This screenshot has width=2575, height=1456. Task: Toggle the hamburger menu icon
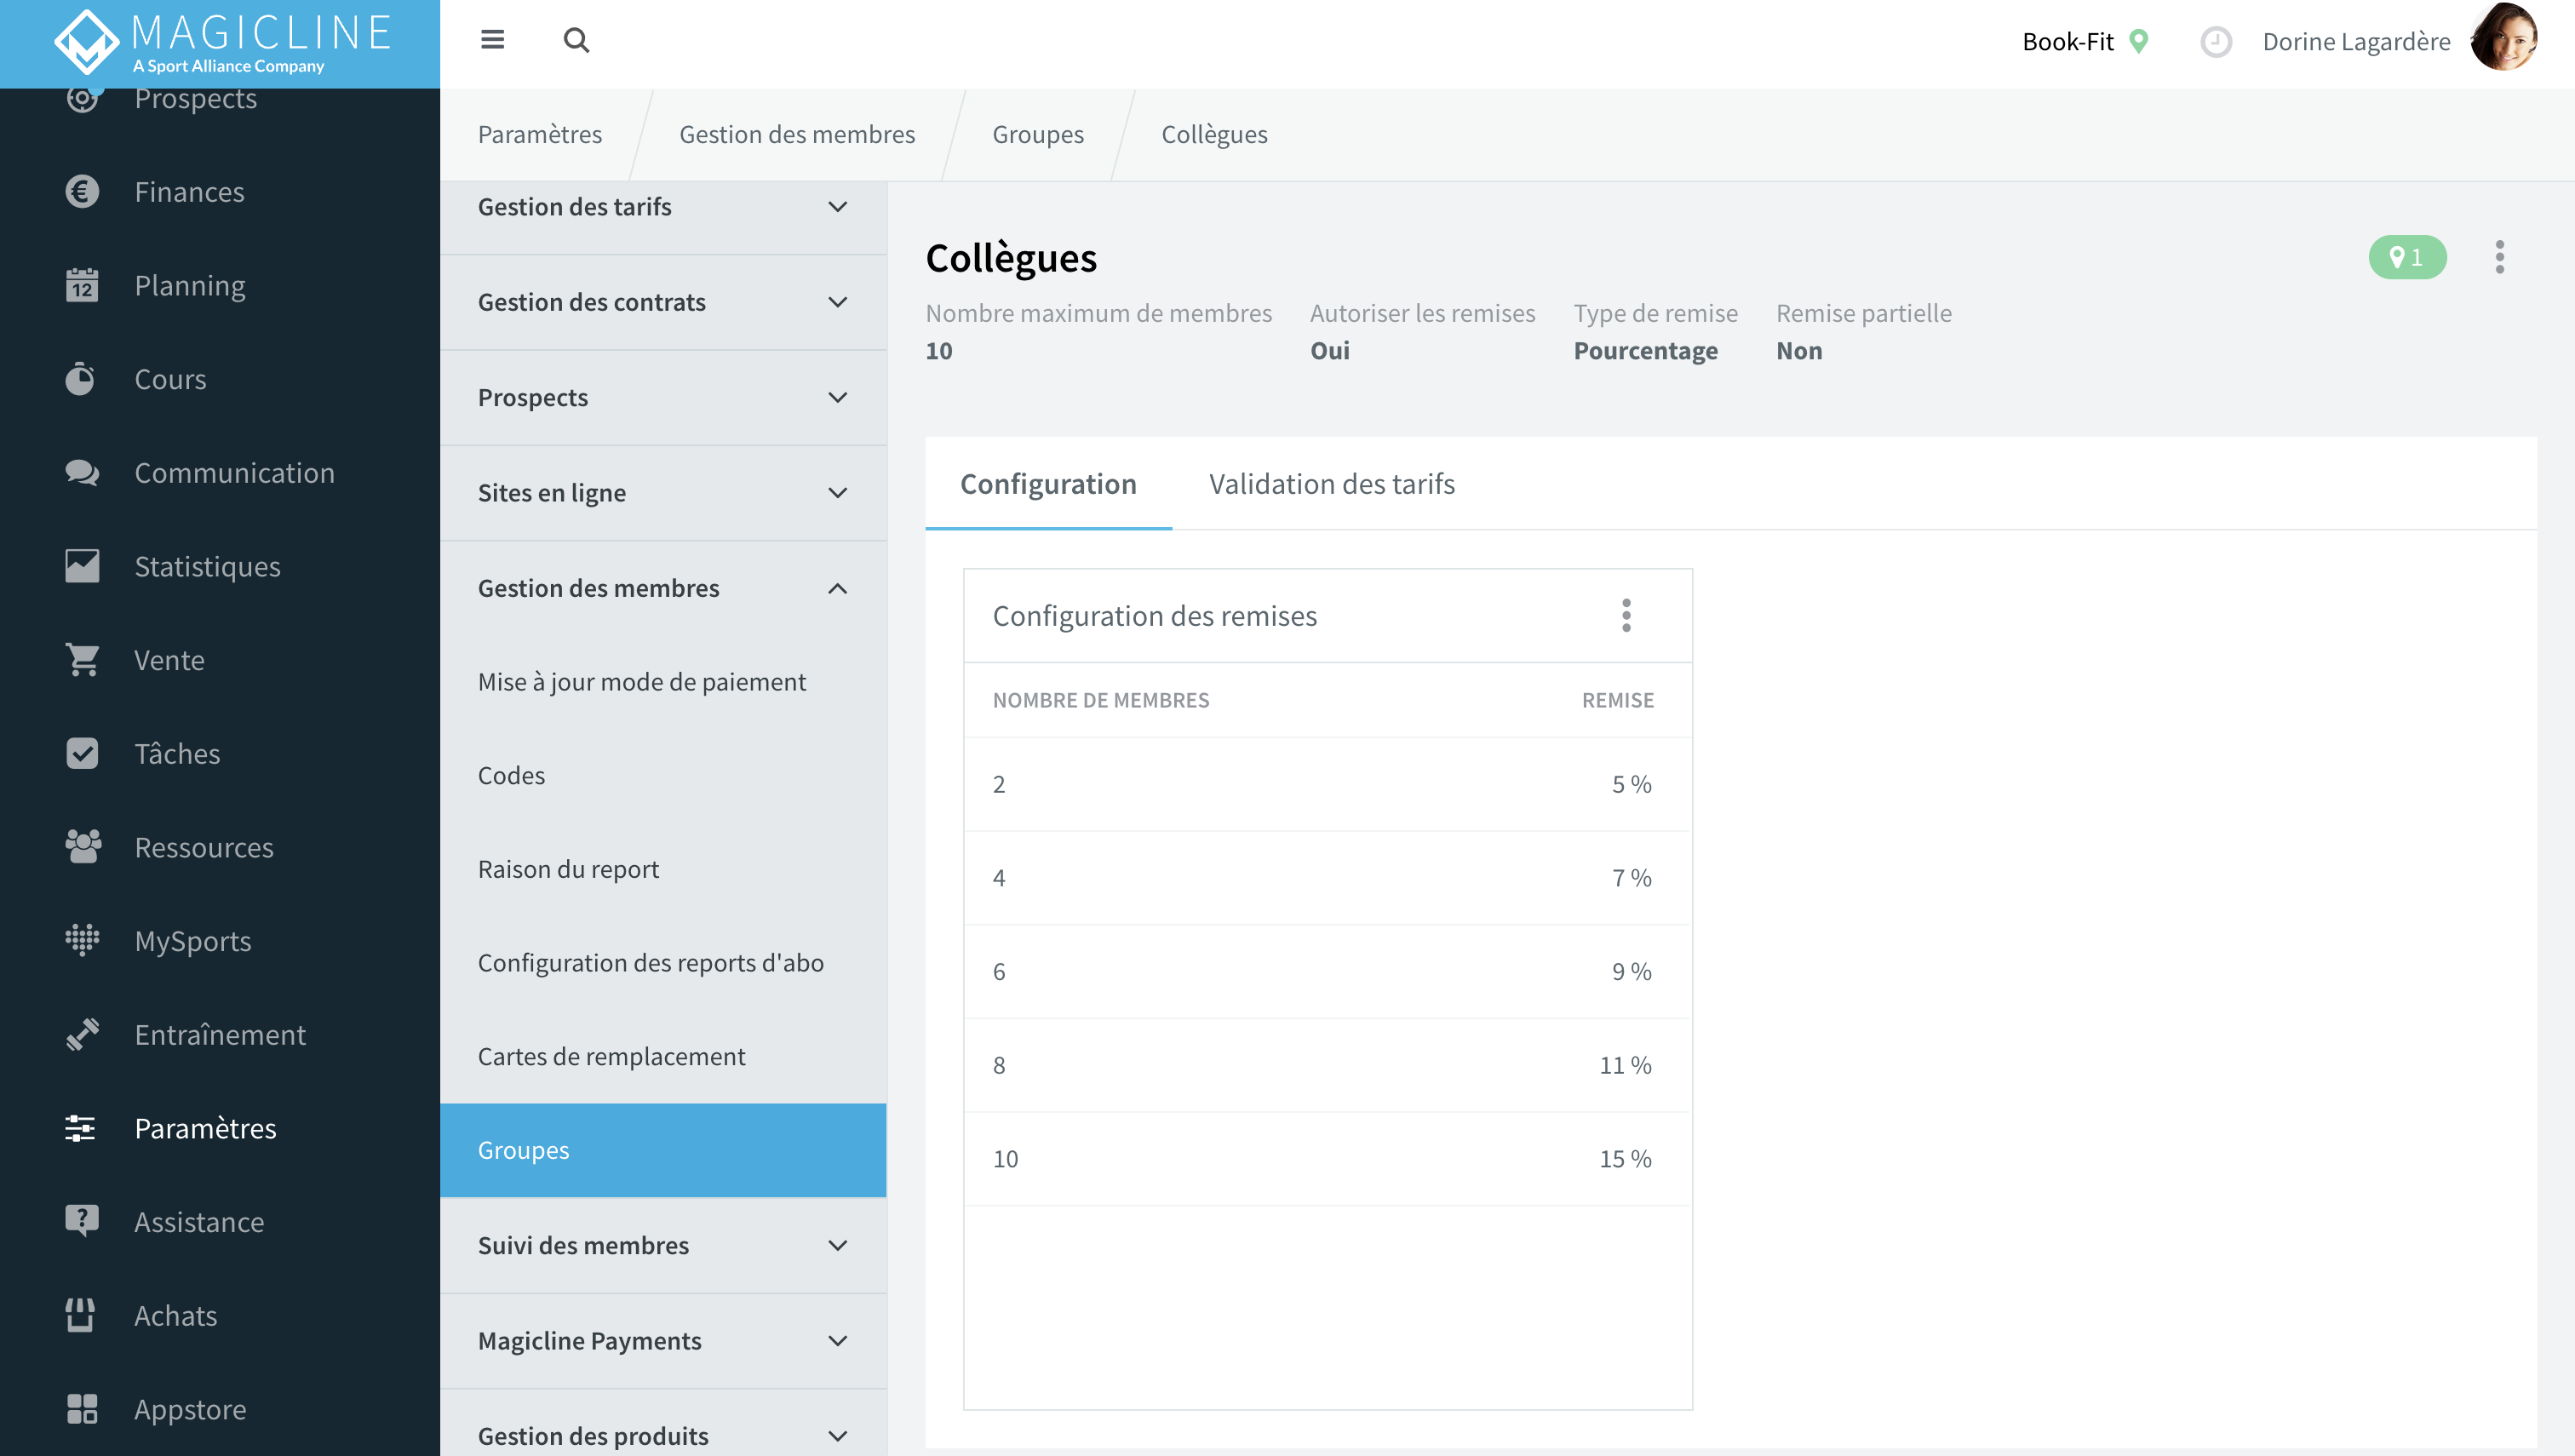coord(492,40)
